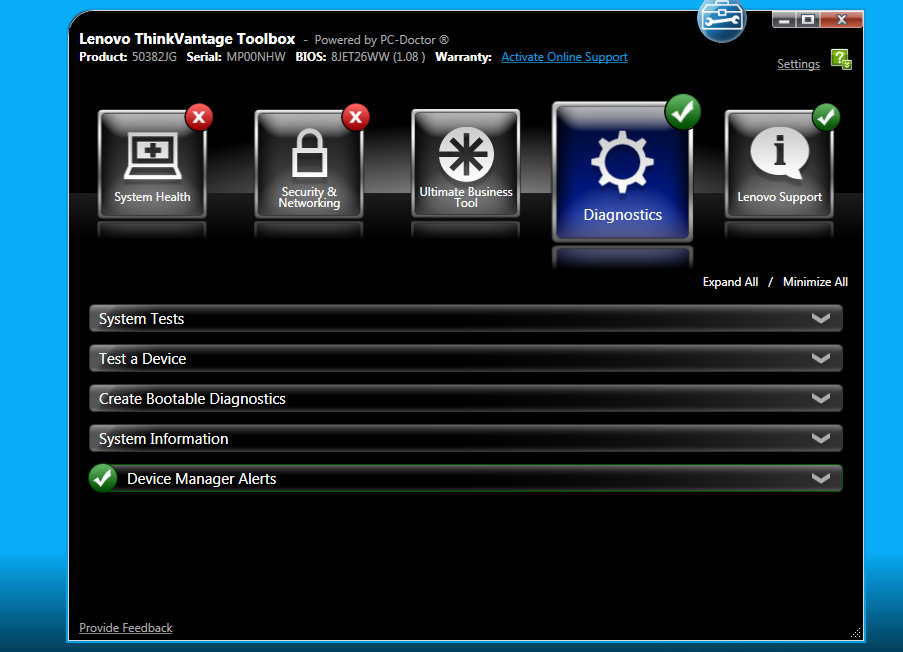Open the Lenovo Support tile
Screen dimensions: 903x652
coord(779,164)
